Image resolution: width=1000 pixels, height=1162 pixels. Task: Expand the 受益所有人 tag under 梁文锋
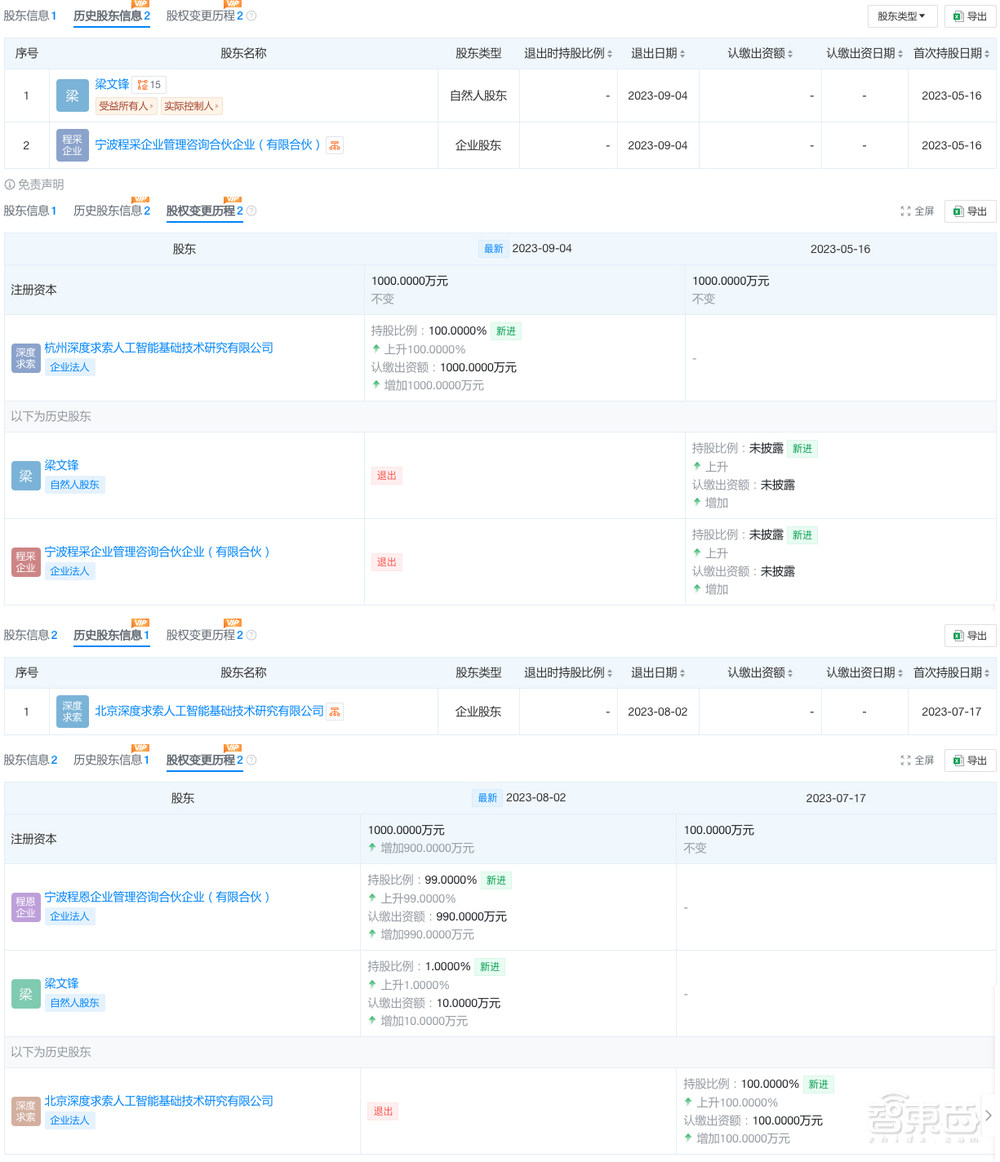[x=126, y=106]
